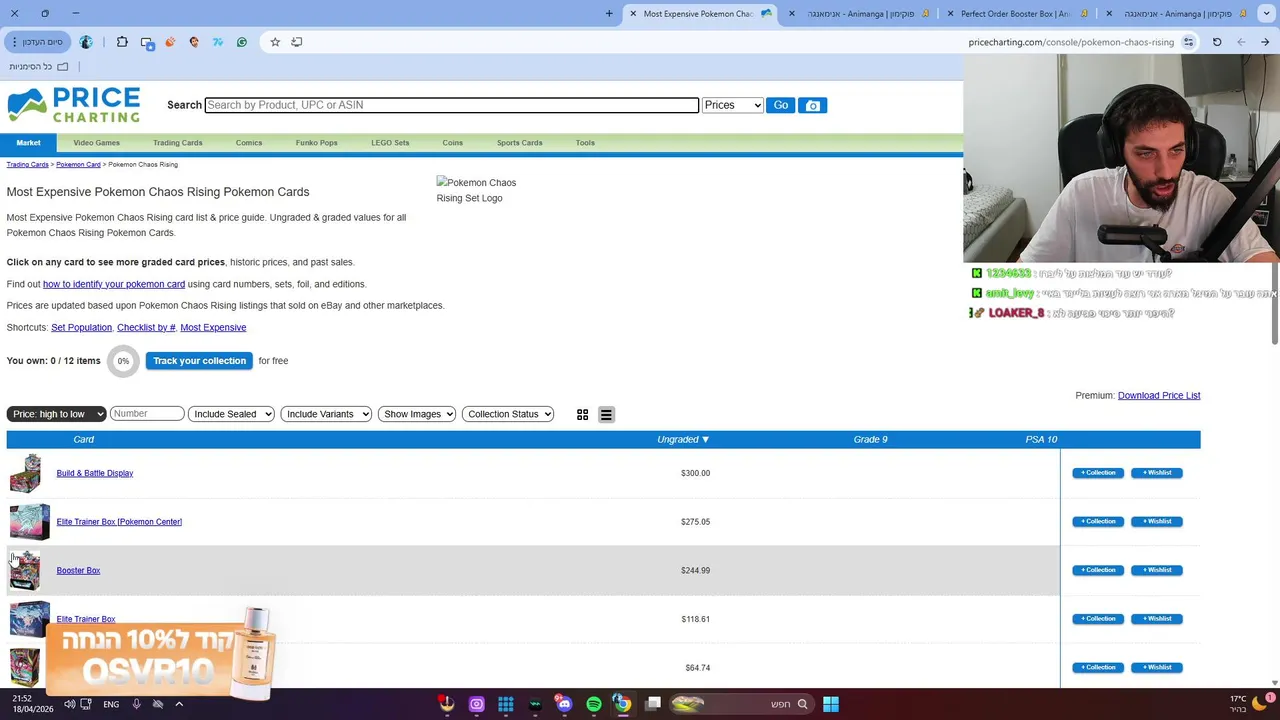Click the 0% collection progress circle
Image resolution: width=1280 pixels, height=720 pixels.
123,361
